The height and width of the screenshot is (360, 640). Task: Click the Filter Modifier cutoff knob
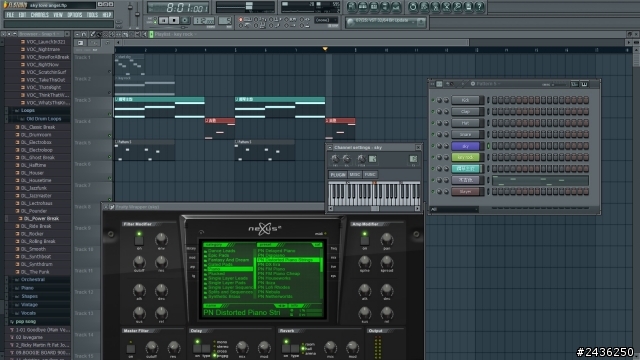click(x=139, y=262)
